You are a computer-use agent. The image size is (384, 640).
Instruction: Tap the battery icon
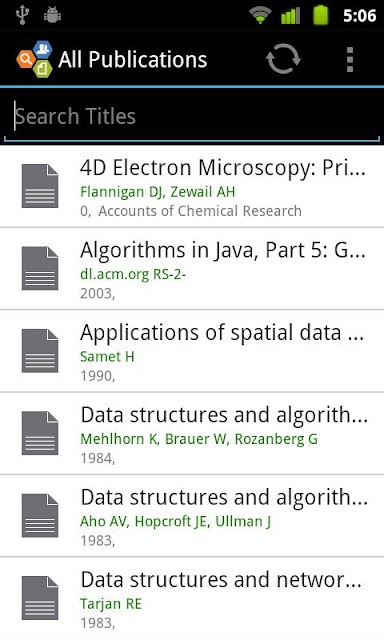(321, 16)
